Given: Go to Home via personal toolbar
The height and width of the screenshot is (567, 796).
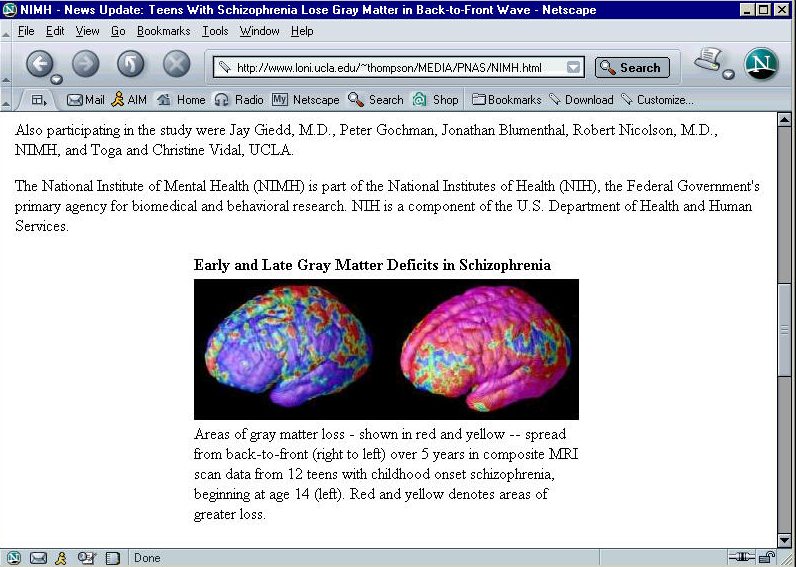Looking at the screenshot, I should (x=181, y=100).
